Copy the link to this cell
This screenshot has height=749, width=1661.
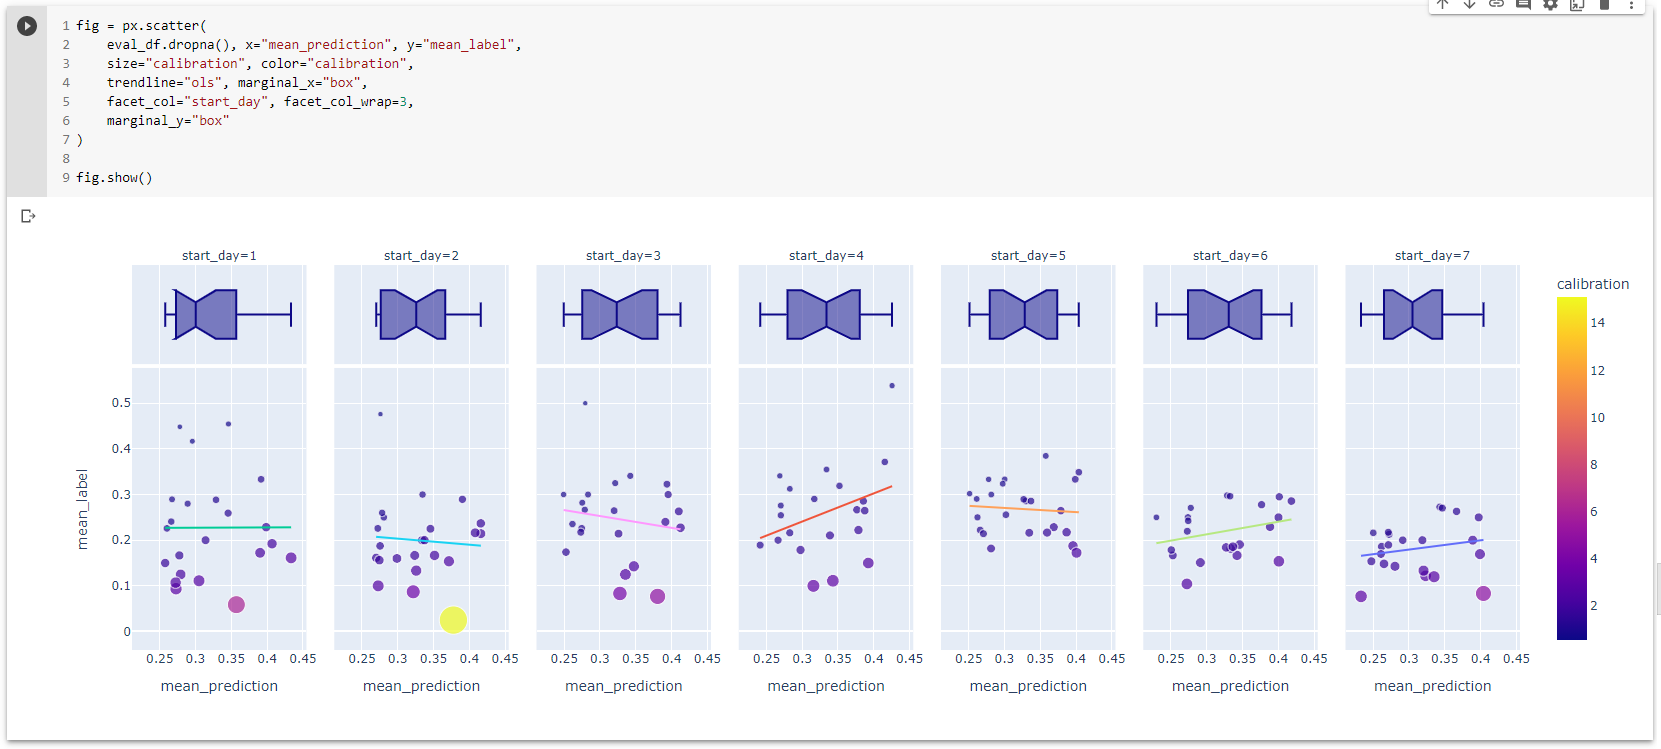pos(1497,6)
